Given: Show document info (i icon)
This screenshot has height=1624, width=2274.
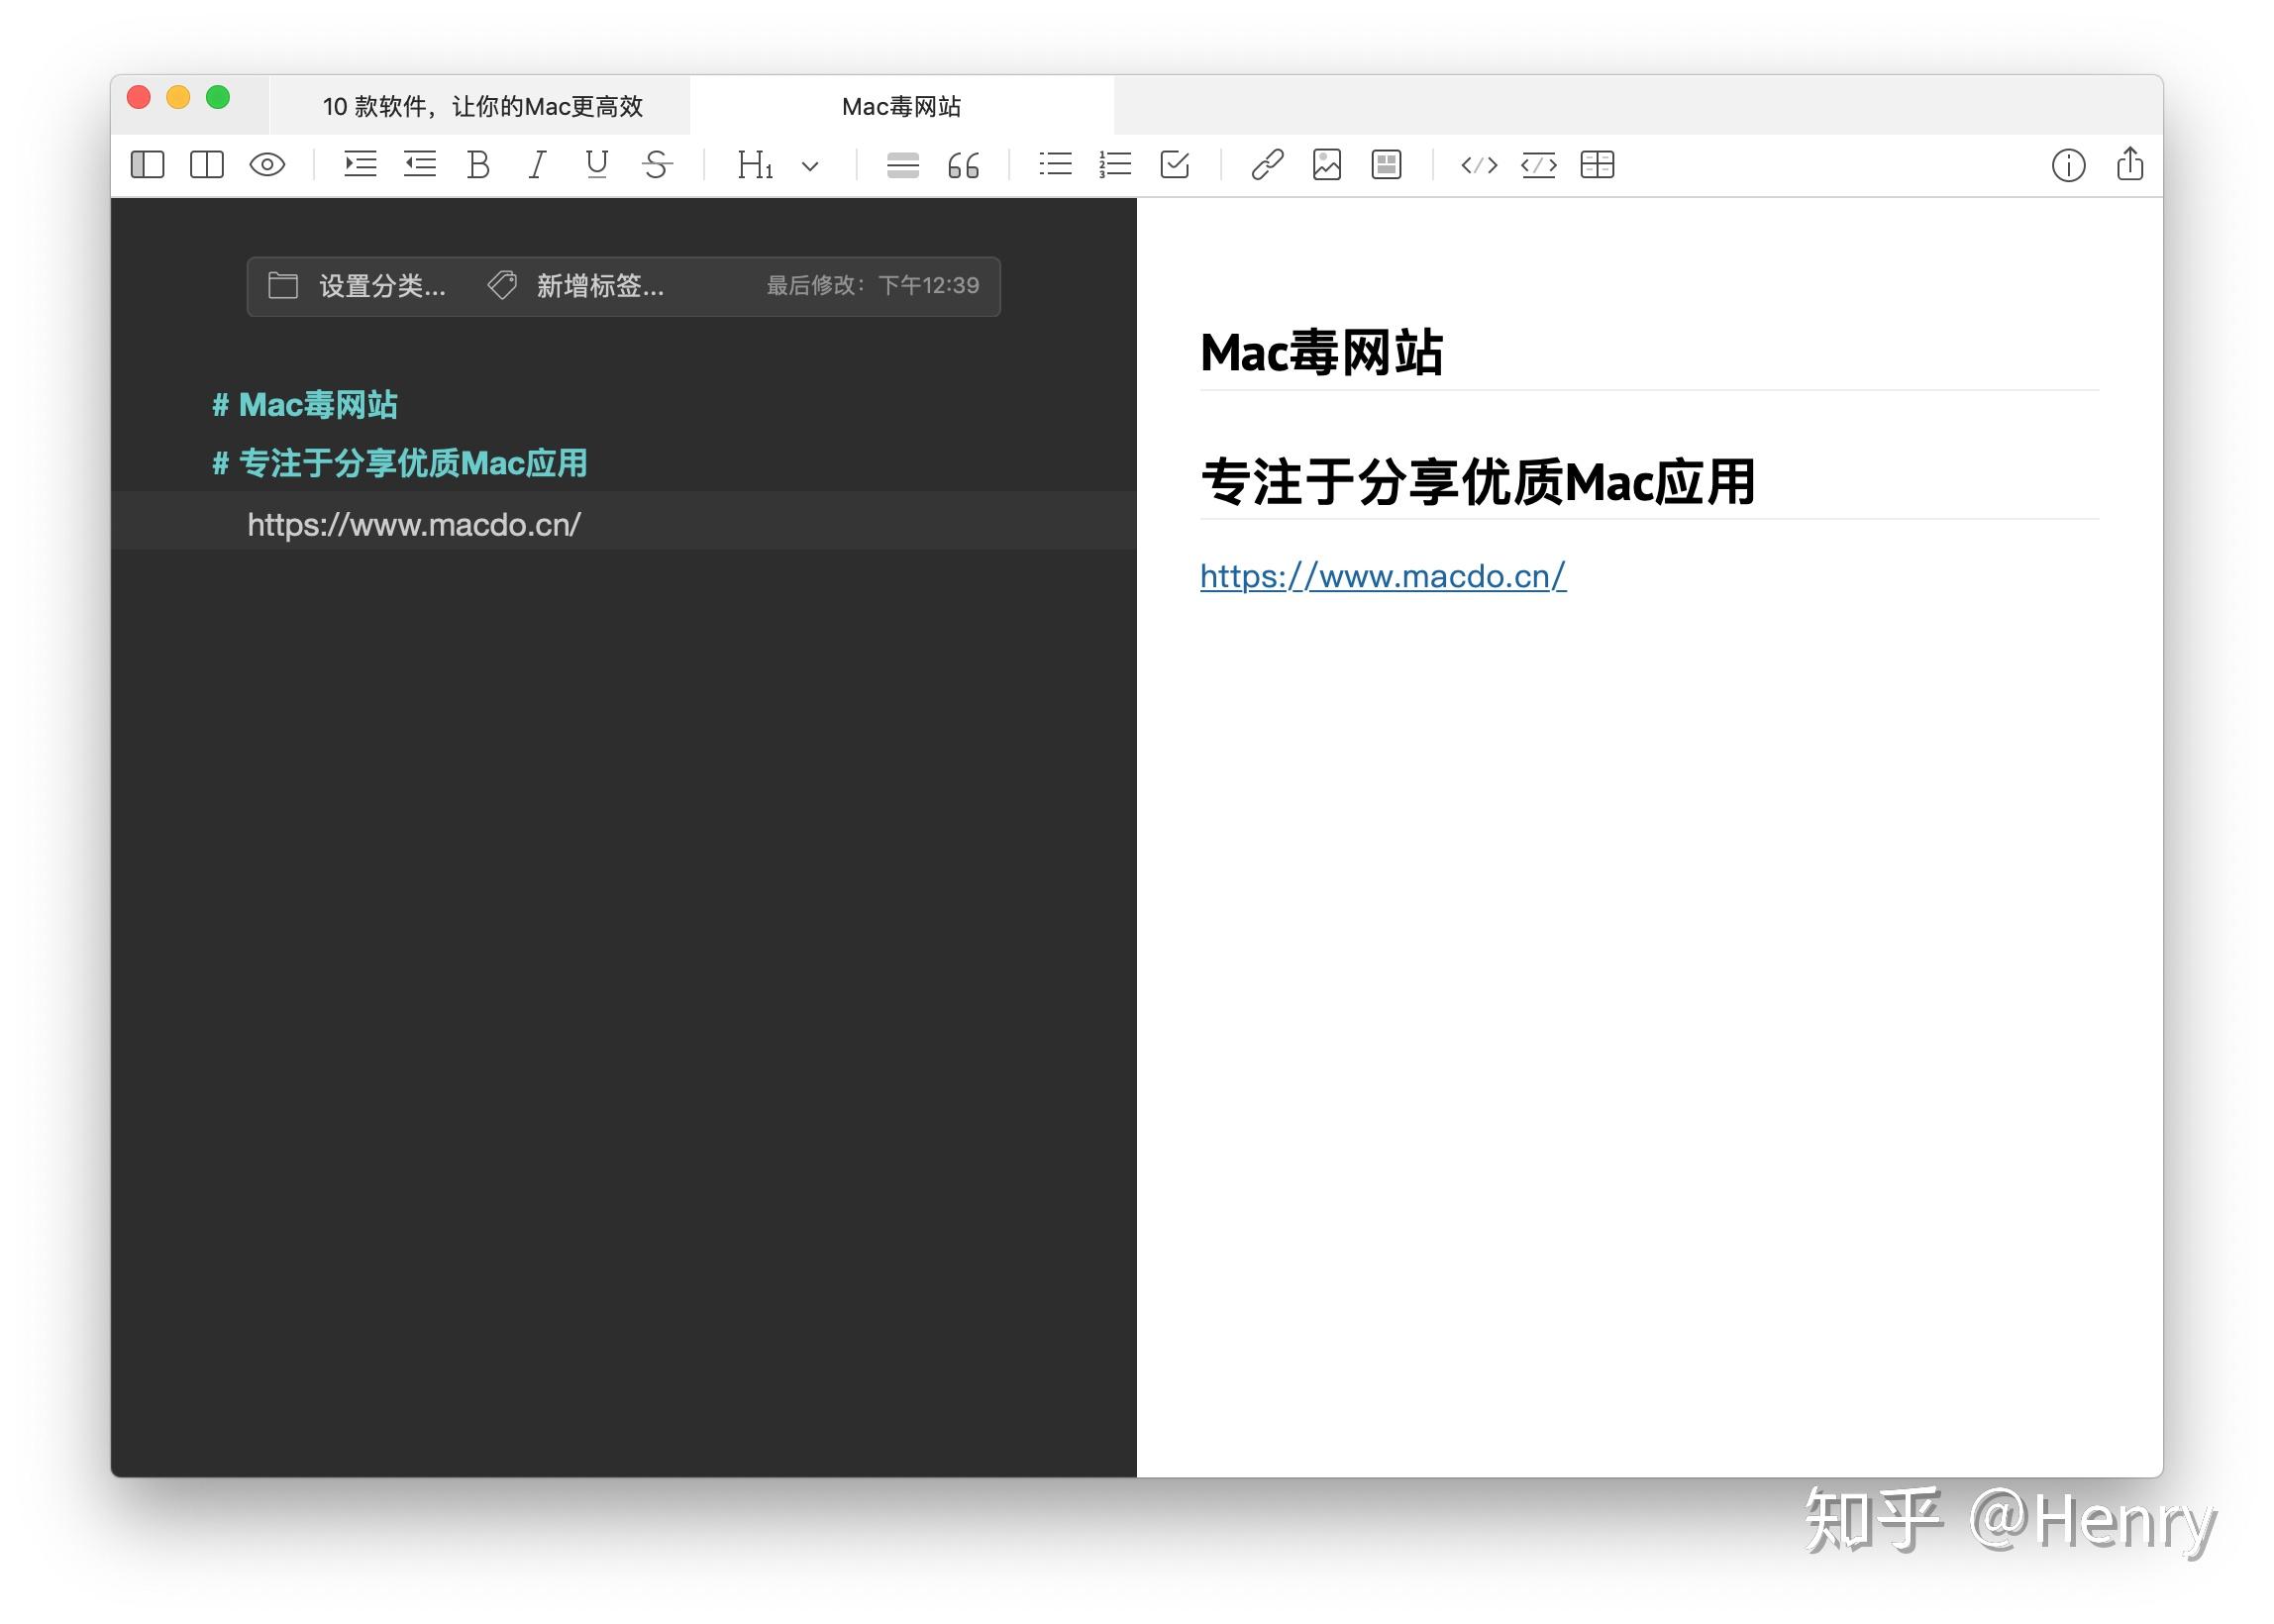Looking at the screenshot, I should [2069, 165].
